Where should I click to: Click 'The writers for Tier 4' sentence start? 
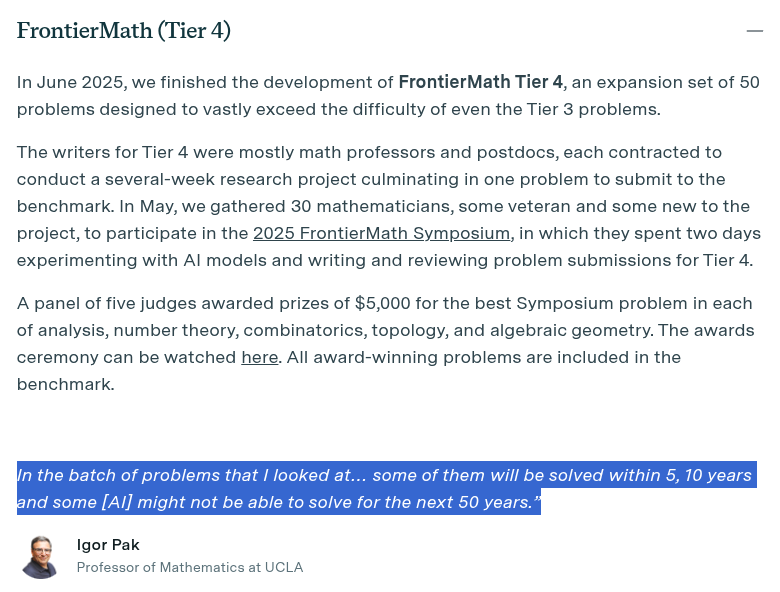[102, 152]
